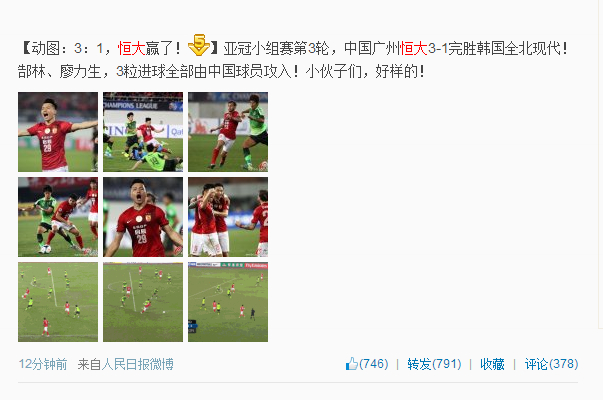
Task: Open the first photo of cheering player 29
Action: [x=58, y=132]
